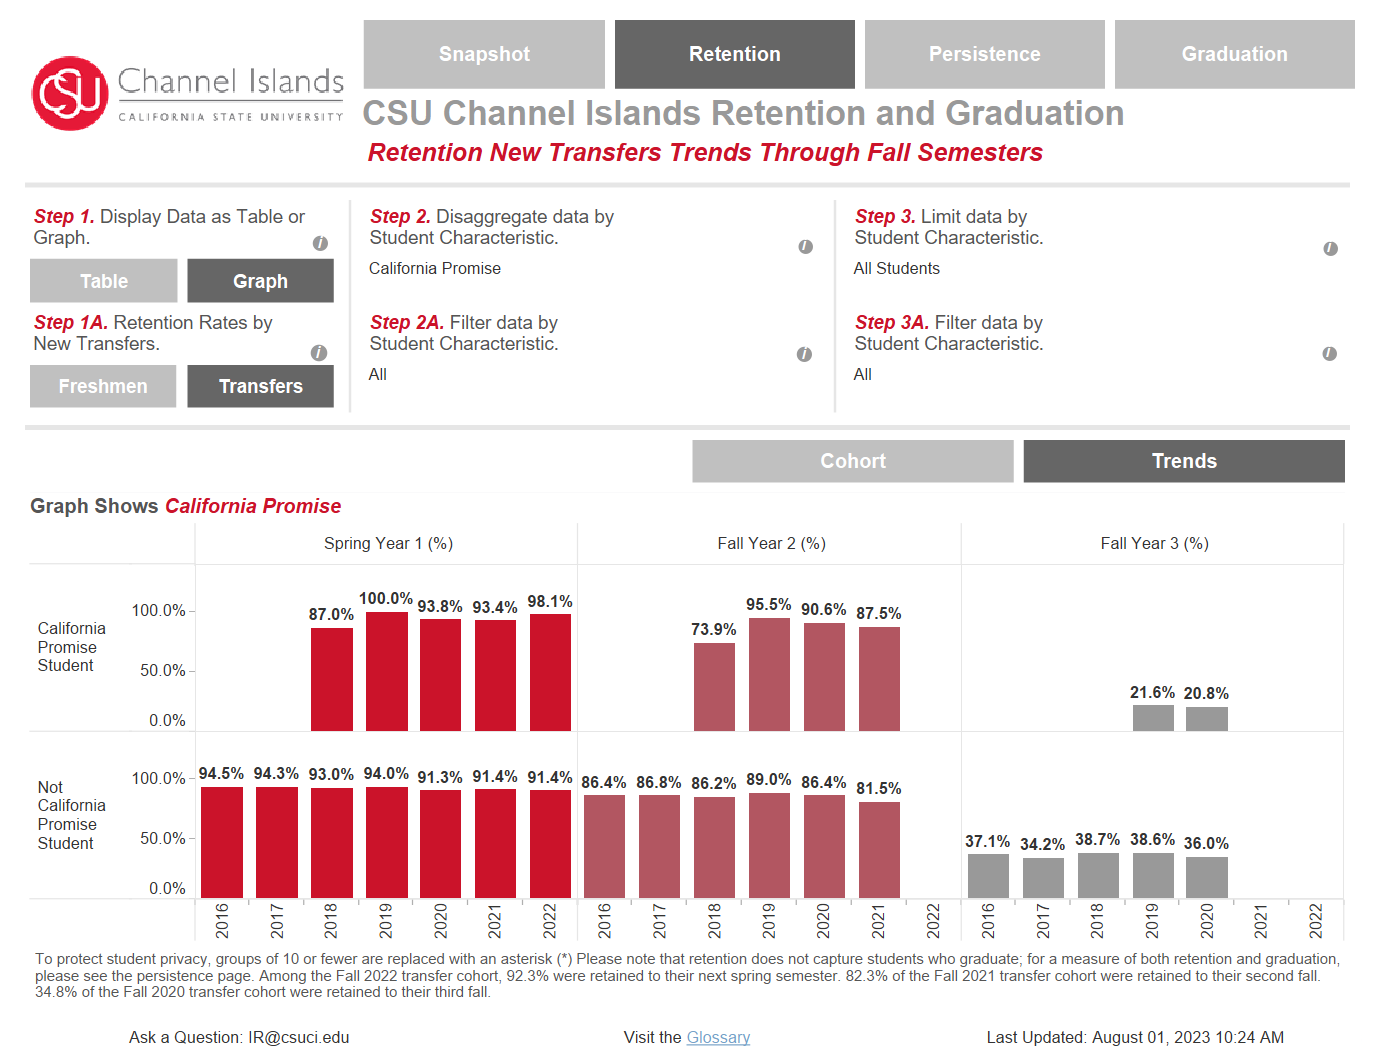Switch display to Table view
Screen dimensions: 1375x1063
point(104,281)
